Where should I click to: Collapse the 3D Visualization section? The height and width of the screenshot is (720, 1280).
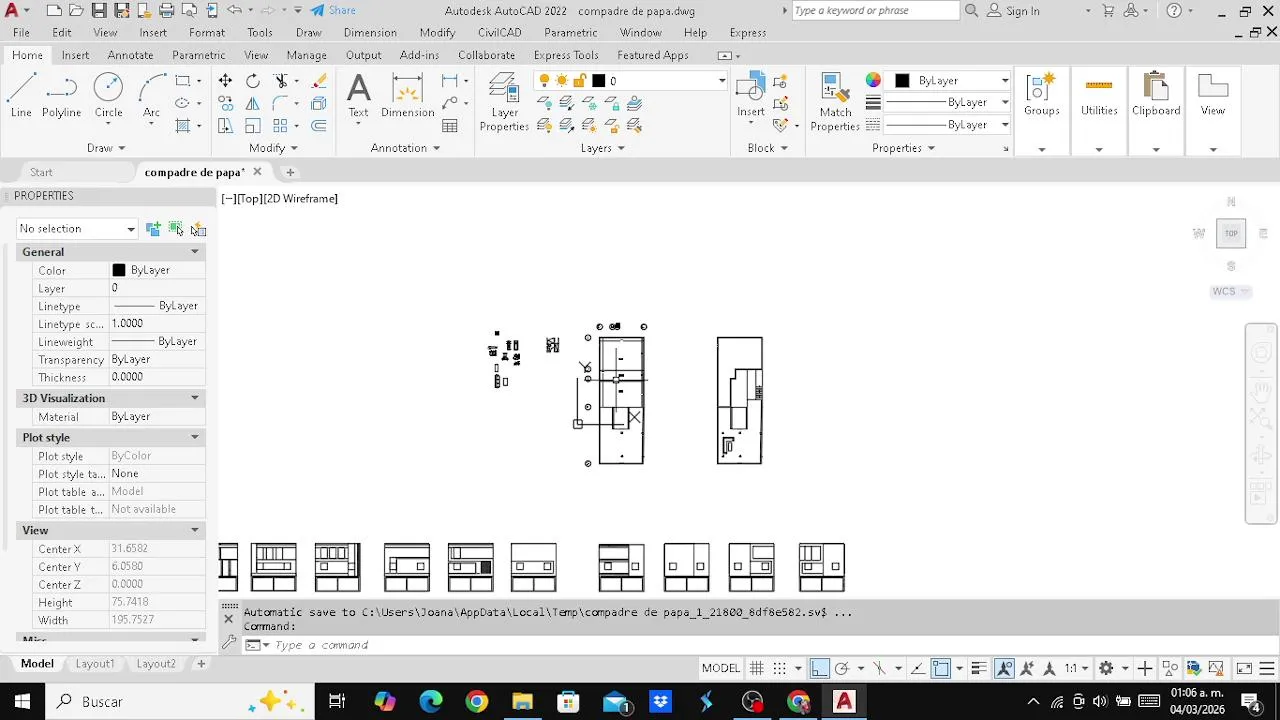pos(195,398)
